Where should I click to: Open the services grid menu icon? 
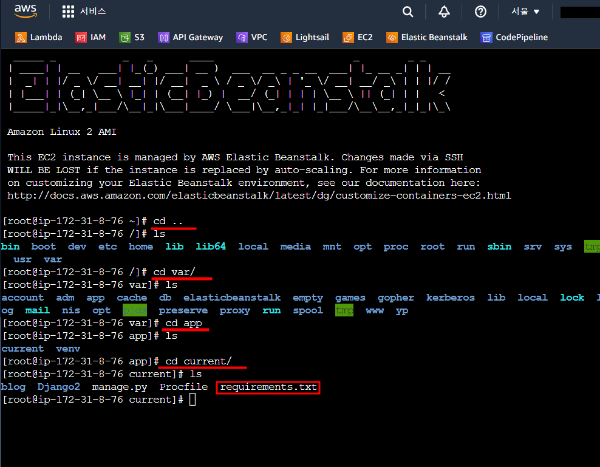tap(68, 11)
